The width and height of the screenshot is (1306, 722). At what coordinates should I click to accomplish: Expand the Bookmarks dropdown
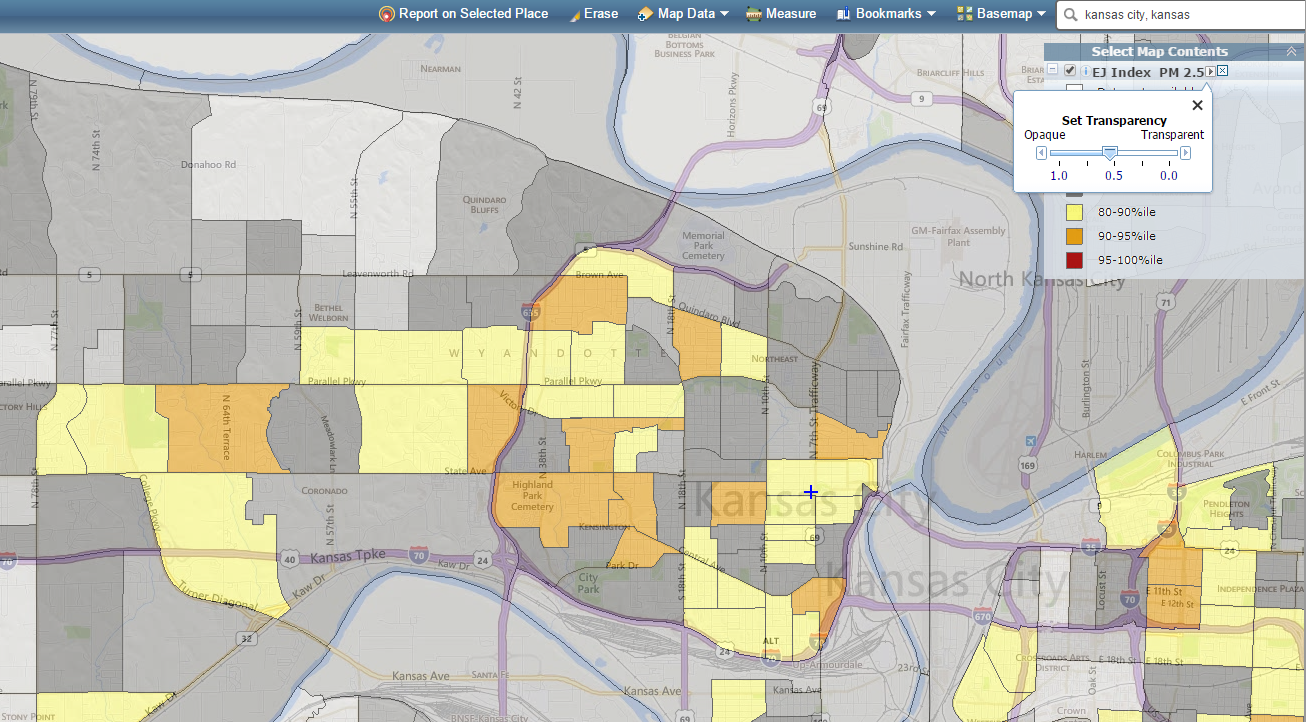886,14
